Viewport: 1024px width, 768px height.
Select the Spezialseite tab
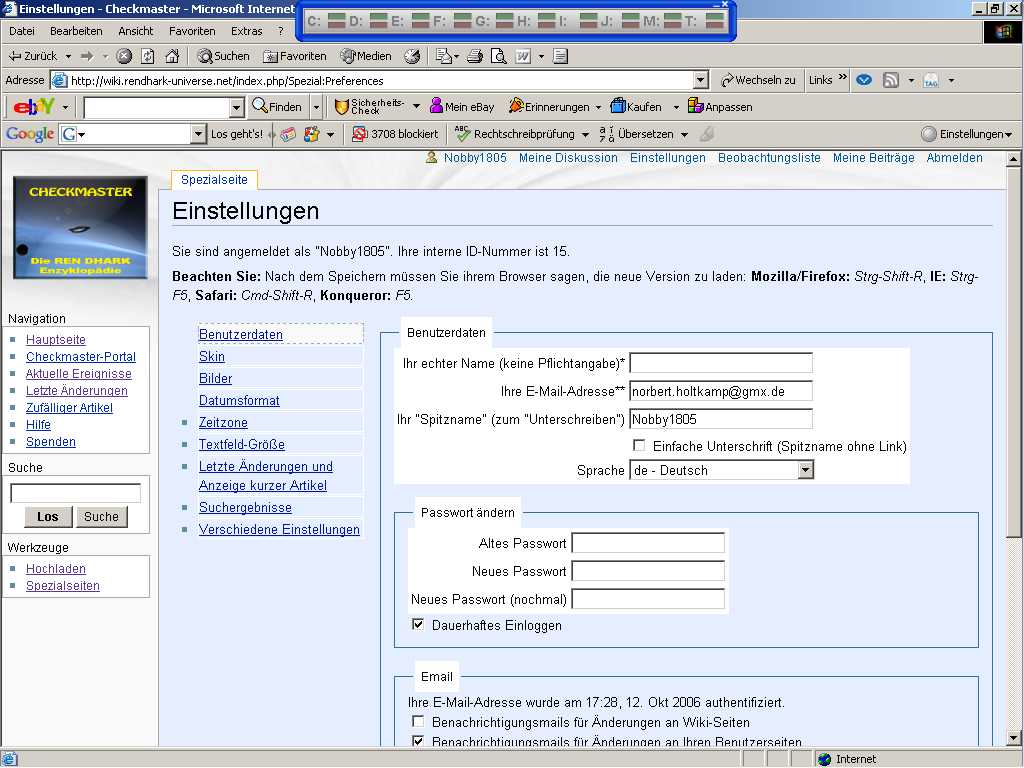pos(214,180)
